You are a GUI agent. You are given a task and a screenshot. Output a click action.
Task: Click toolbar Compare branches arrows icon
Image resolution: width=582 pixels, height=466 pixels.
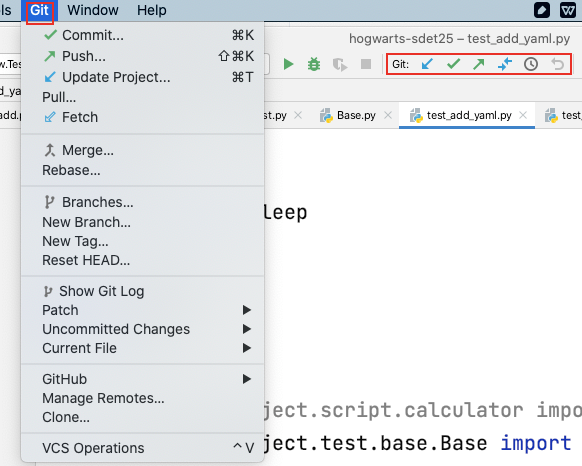tap(505, 64)
